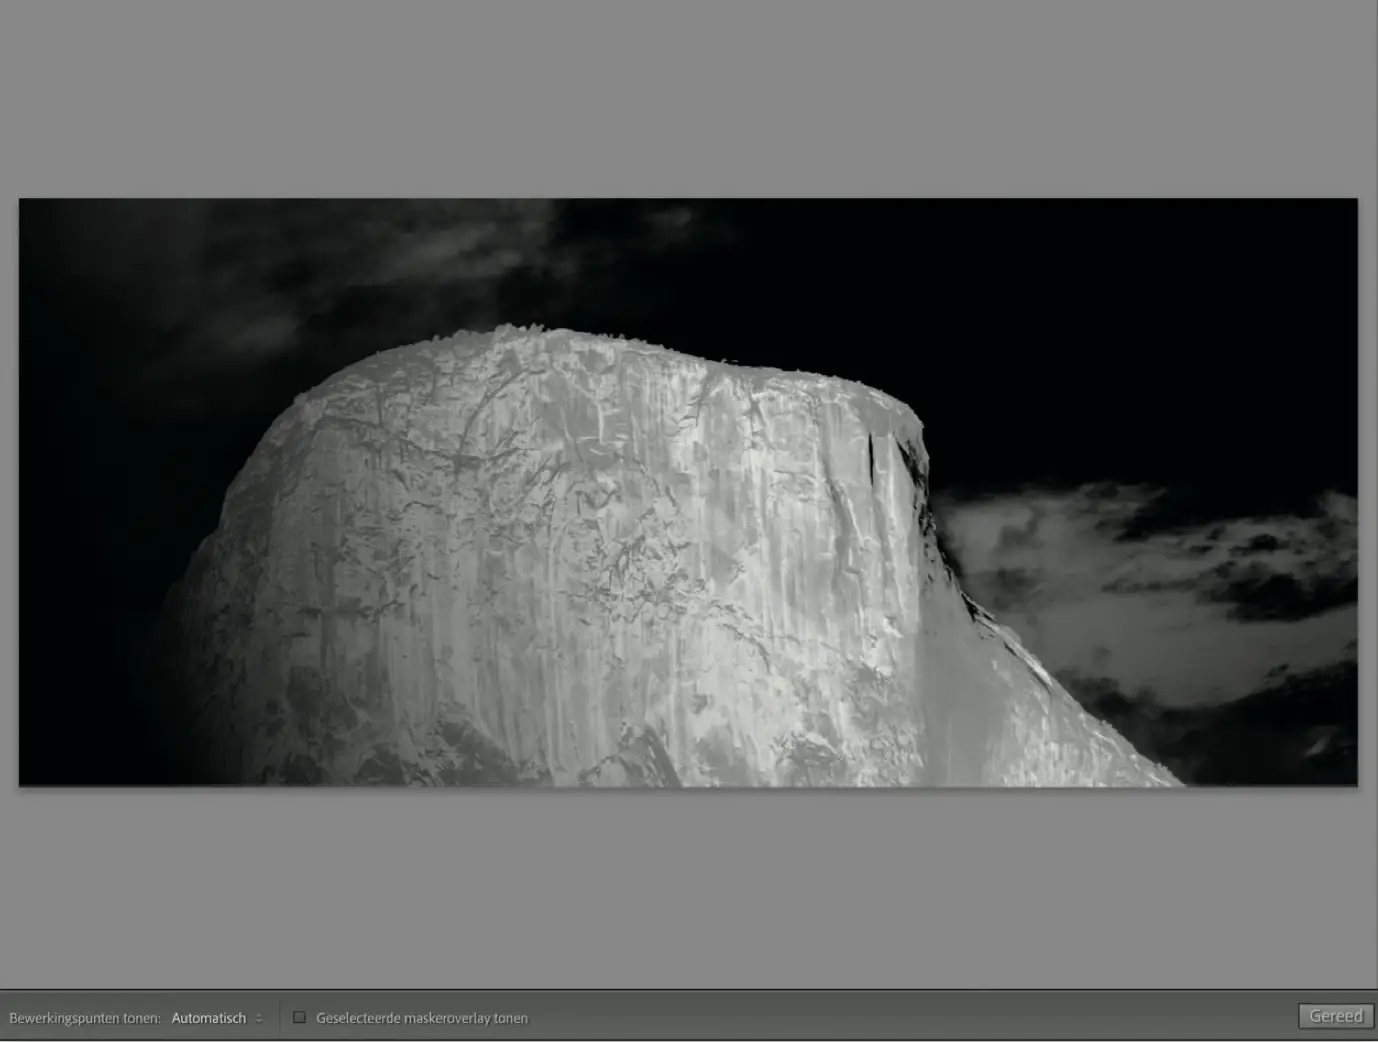This screenshot has height=1042, width=1378.
Task: Open the Bewerkingspunten tonen Automatisch dropdown
Action: pos(217,1018)
